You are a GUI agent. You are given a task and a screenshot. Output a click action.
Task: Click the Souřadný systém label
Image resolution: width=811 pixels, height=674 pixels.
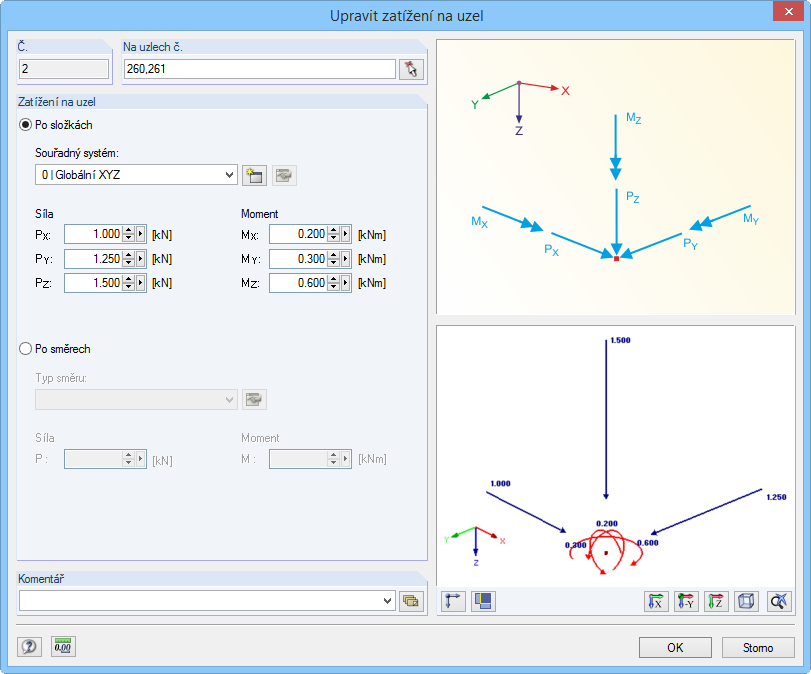click(77, 153)
